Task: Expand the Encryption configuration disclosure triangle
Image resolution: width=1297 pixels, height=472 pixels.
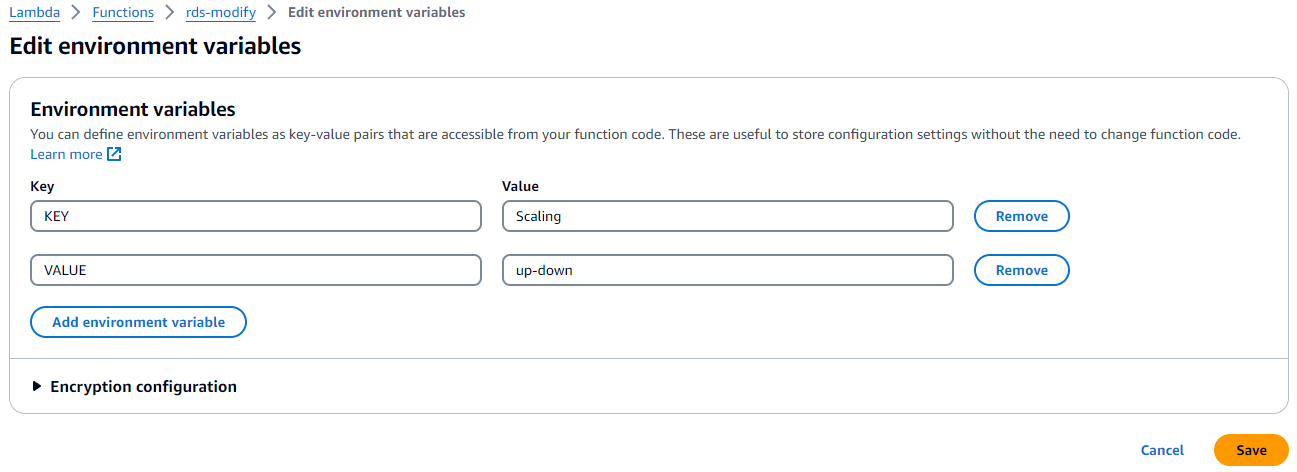Action: 37,386
